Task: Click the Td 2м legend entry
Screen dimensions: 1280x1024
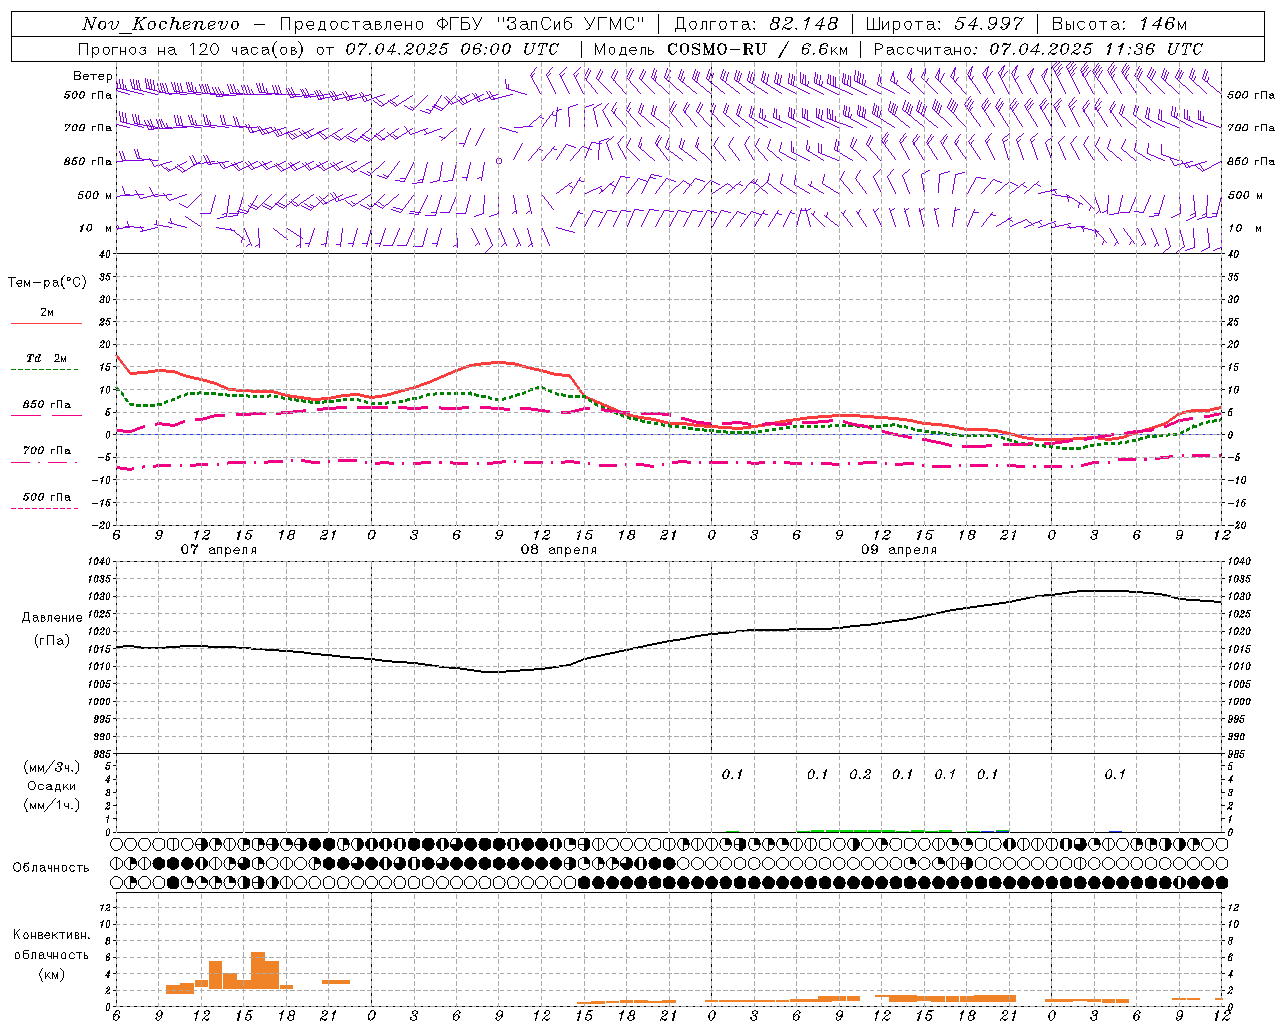Action: tap(46, 358)
